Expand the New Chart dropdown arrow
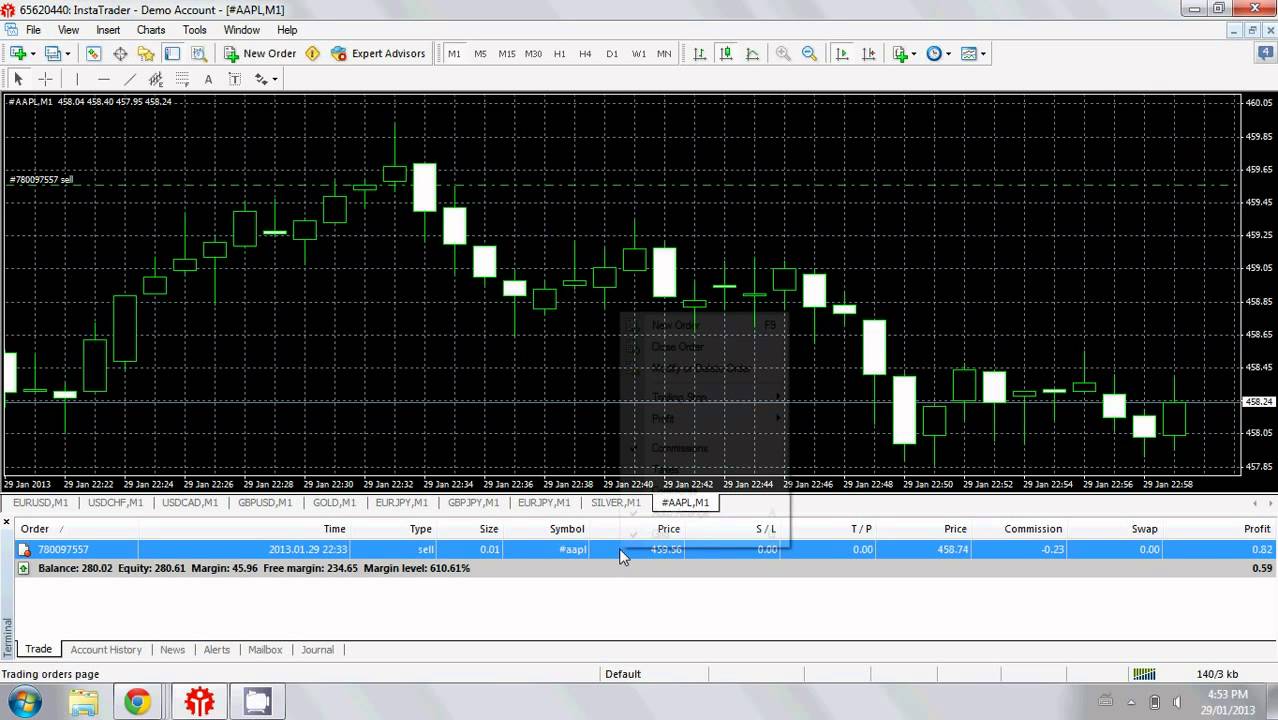Screen dimensions: 1278x720 [33, 54]
